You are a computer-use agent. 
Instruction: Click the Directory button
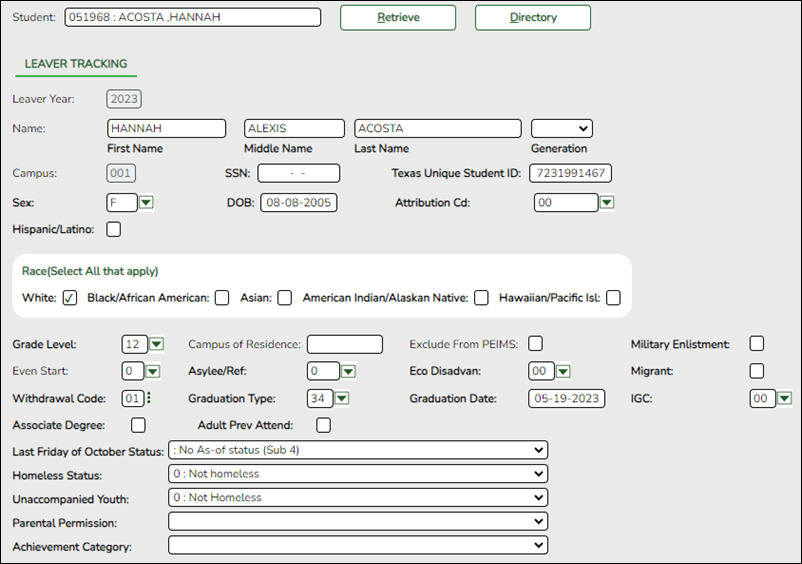[533, 18]
